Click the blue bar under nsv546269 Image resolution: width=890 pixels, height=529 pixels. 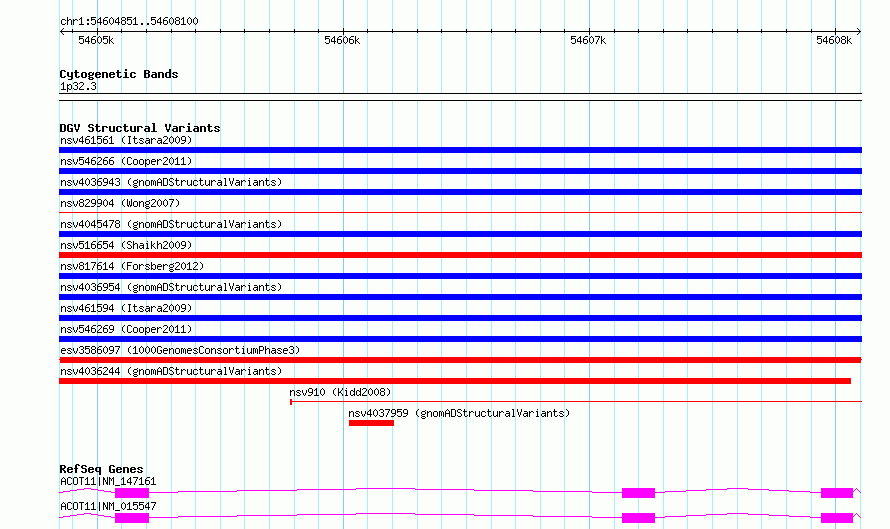tap(460, 339)
